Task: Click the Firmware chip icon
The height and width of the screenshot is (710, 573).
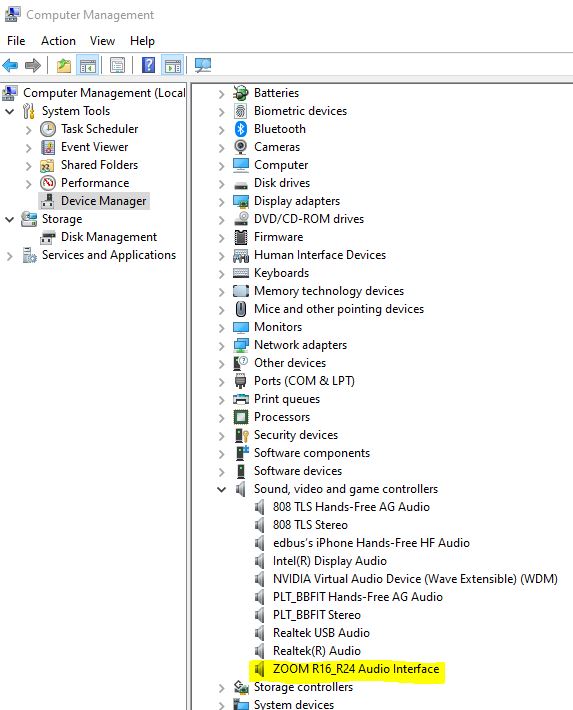Action: click(x=241, y=237)
